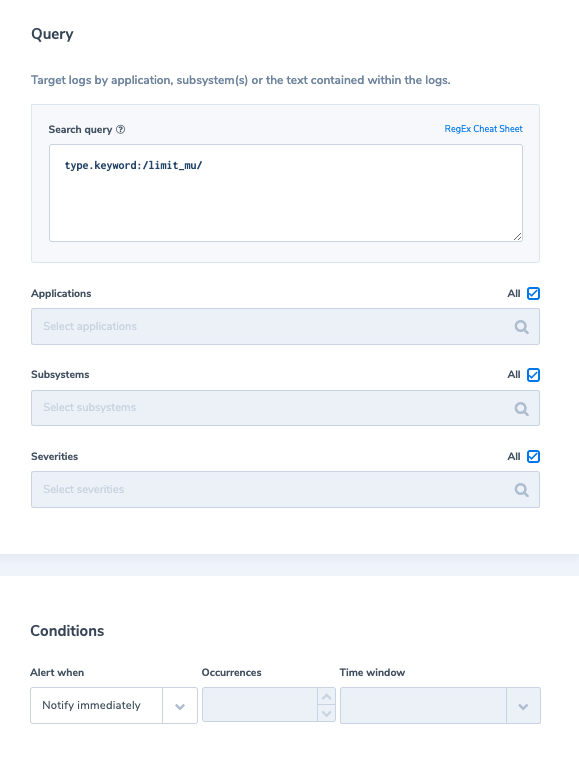The image size is (579, 773).
Task: Click the search icon in Applications field
Action: click(521, 327)
